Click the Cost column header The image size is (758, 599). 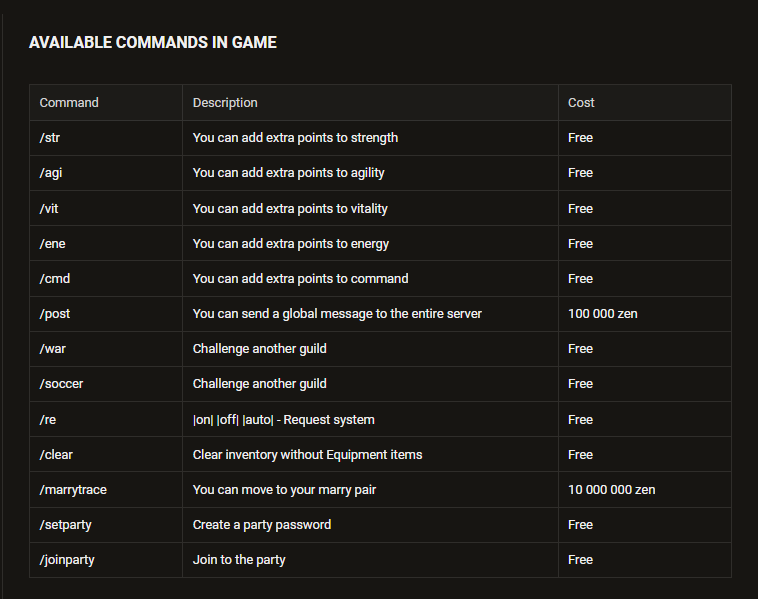click(645, 102)
